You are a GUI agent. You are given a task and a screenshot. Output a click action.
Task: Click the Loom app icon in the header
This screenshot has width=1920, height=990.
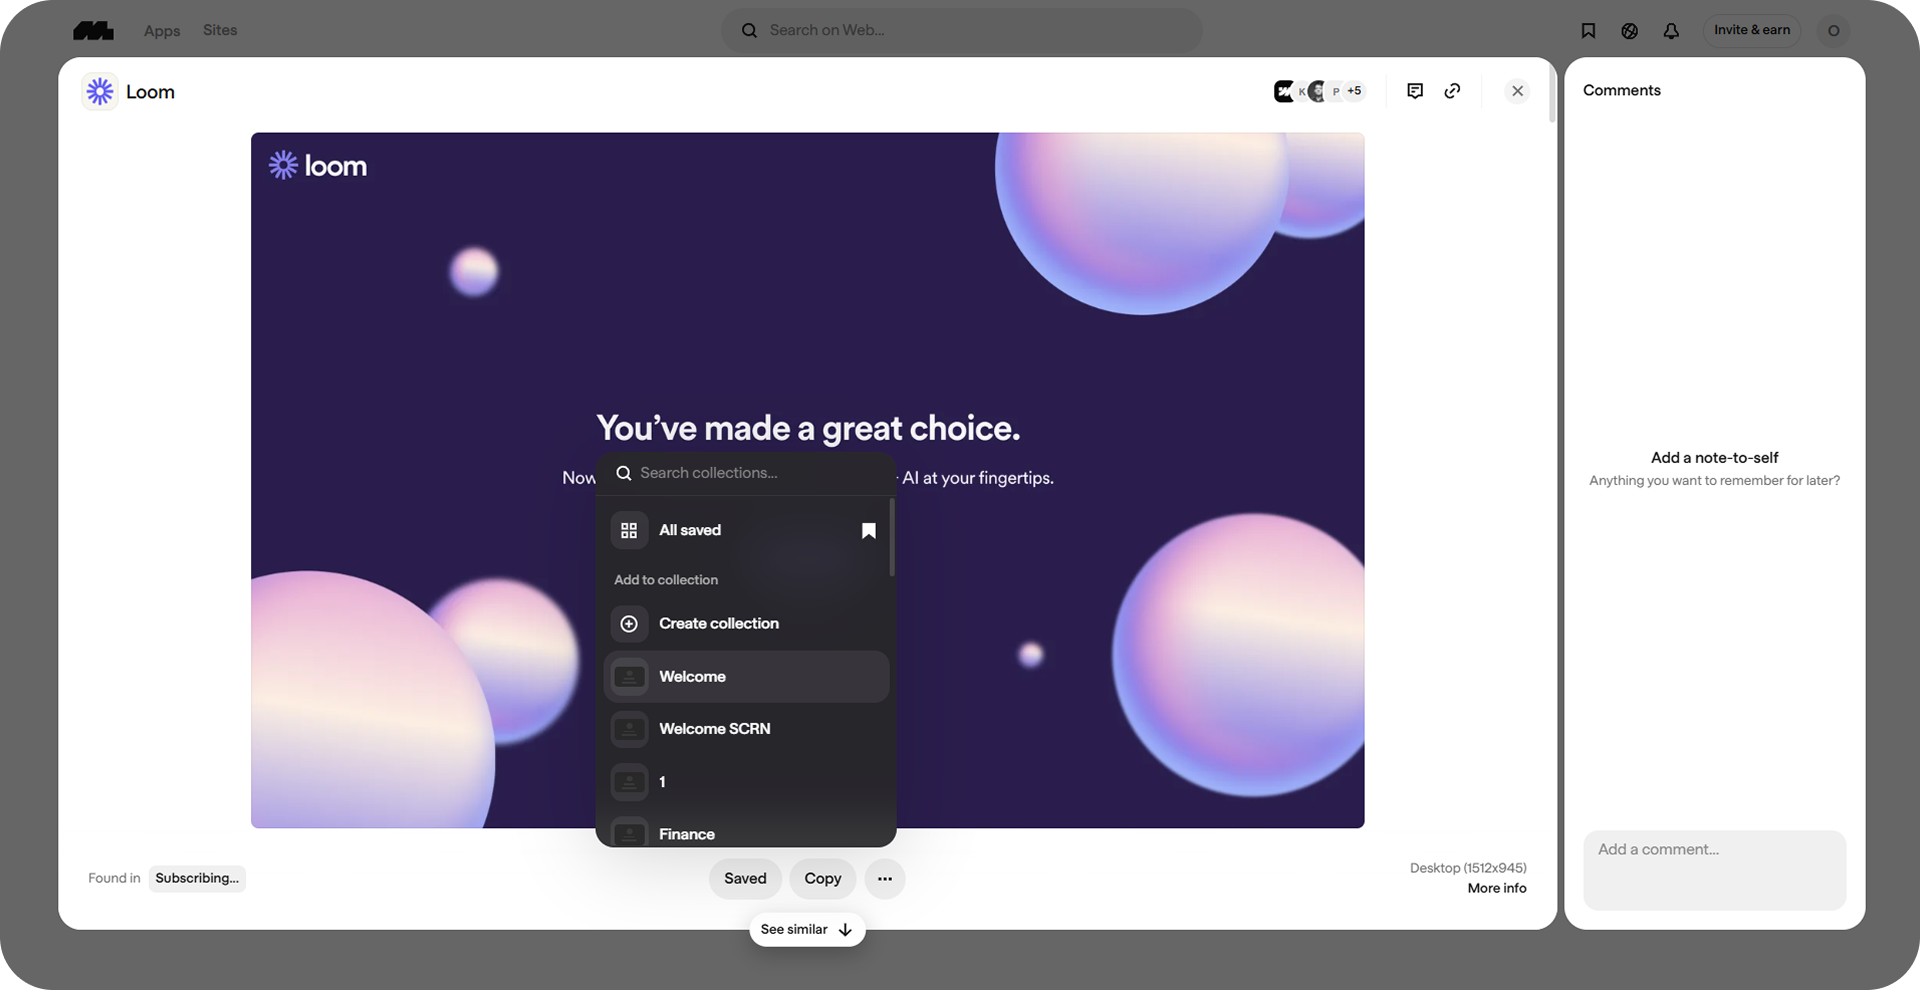100,91
